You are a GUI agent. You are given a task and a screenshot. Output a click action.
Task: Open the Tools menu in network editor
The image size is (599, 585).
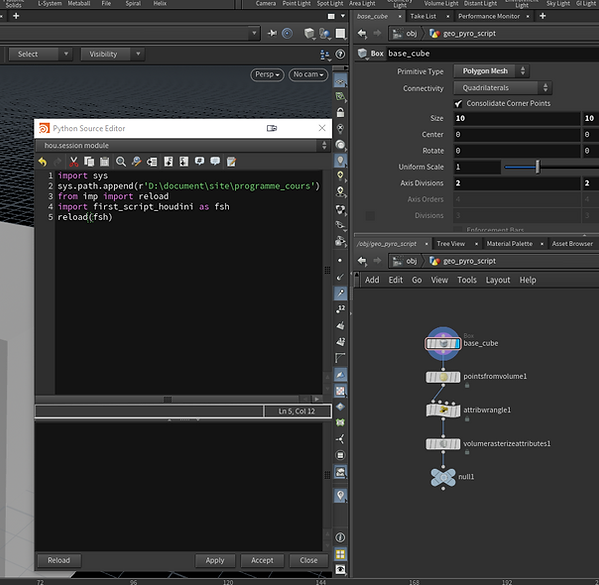click(x=467, y=280)
